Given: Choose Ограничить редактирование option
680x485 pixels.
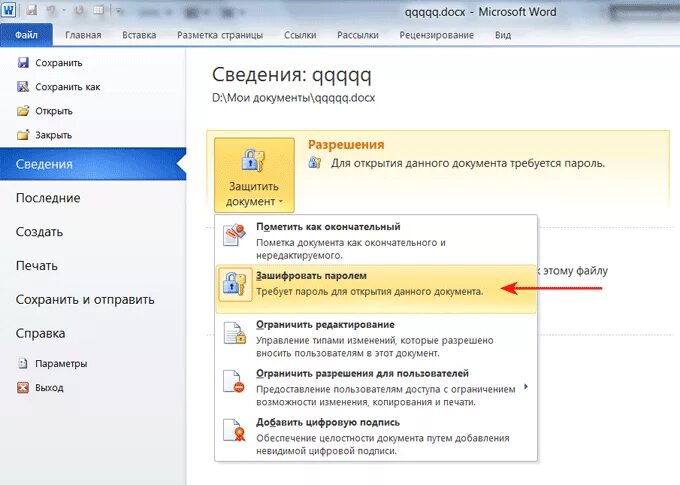Looking at the screenshot, I should click(376, 338).
